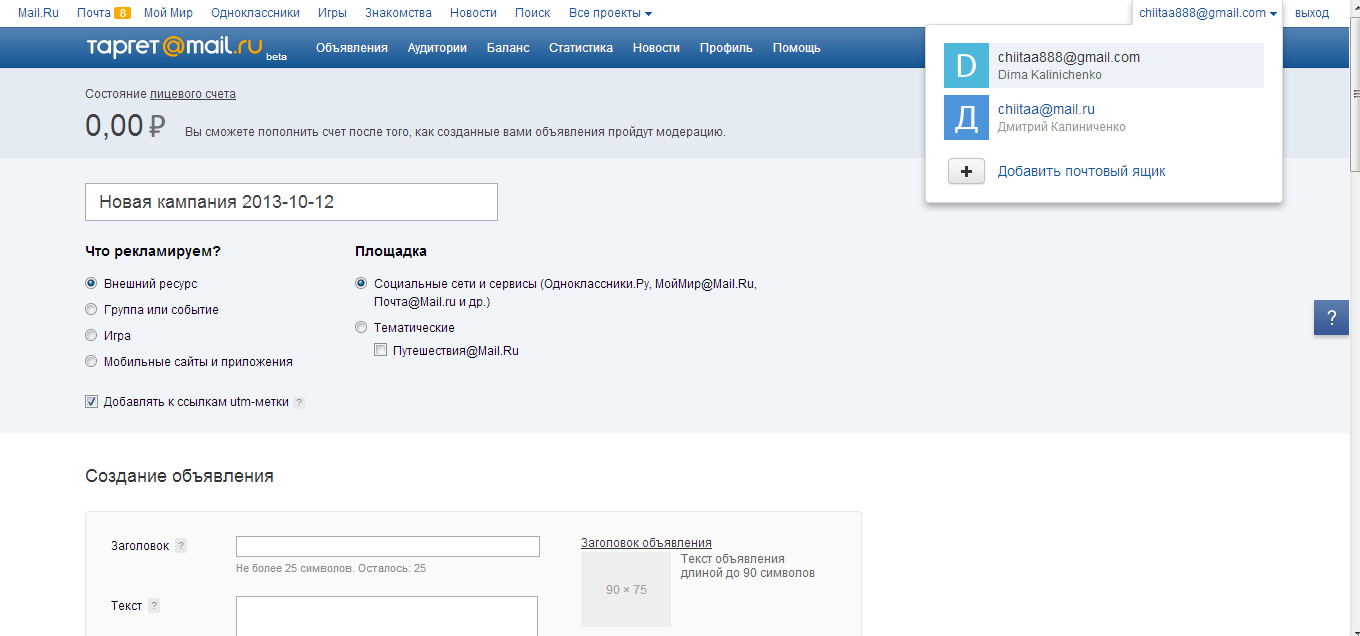
Task: Go to the Баланс page
Action: click(508, 48)
